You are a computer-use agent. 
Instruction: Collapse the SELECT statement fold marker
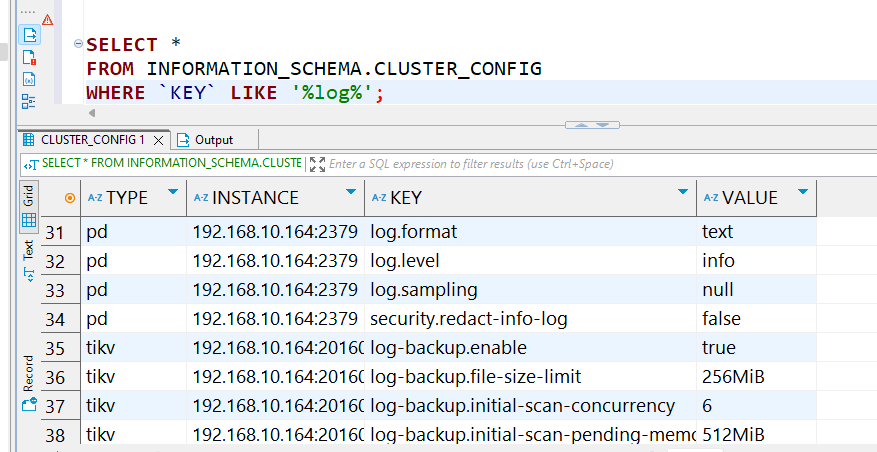[78, 45]
